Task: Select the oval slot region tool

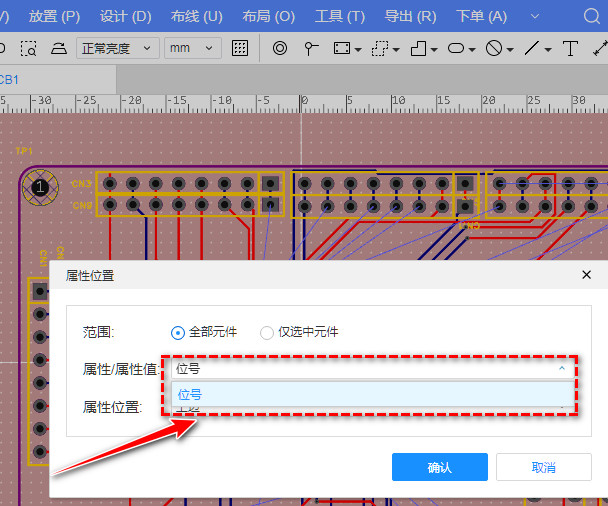Action: coord(456,48)
